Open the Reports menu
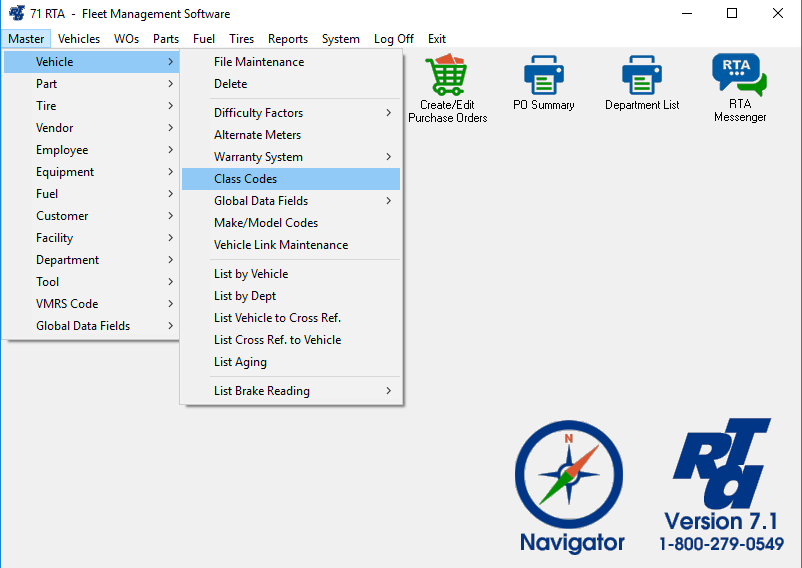This screenshot has height=568, width=802. pyautogui.click(x=288, y=39)
